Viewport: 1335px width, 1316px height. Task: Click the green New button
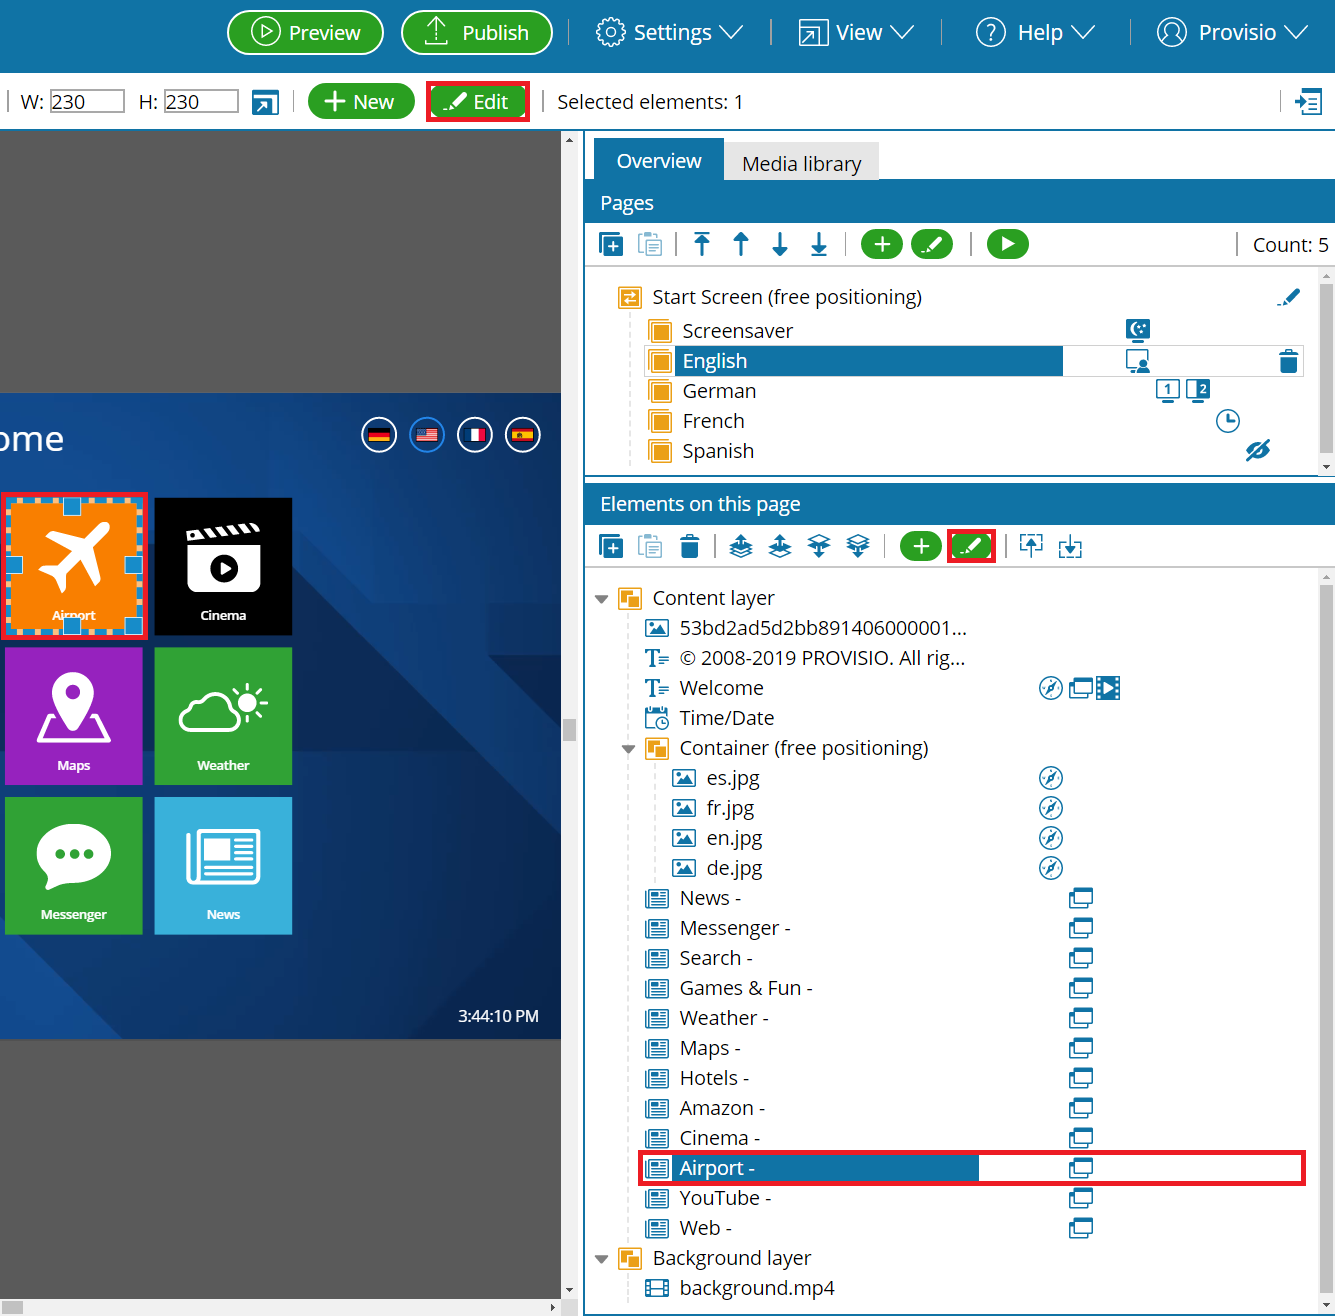click(x=360, y=102)
